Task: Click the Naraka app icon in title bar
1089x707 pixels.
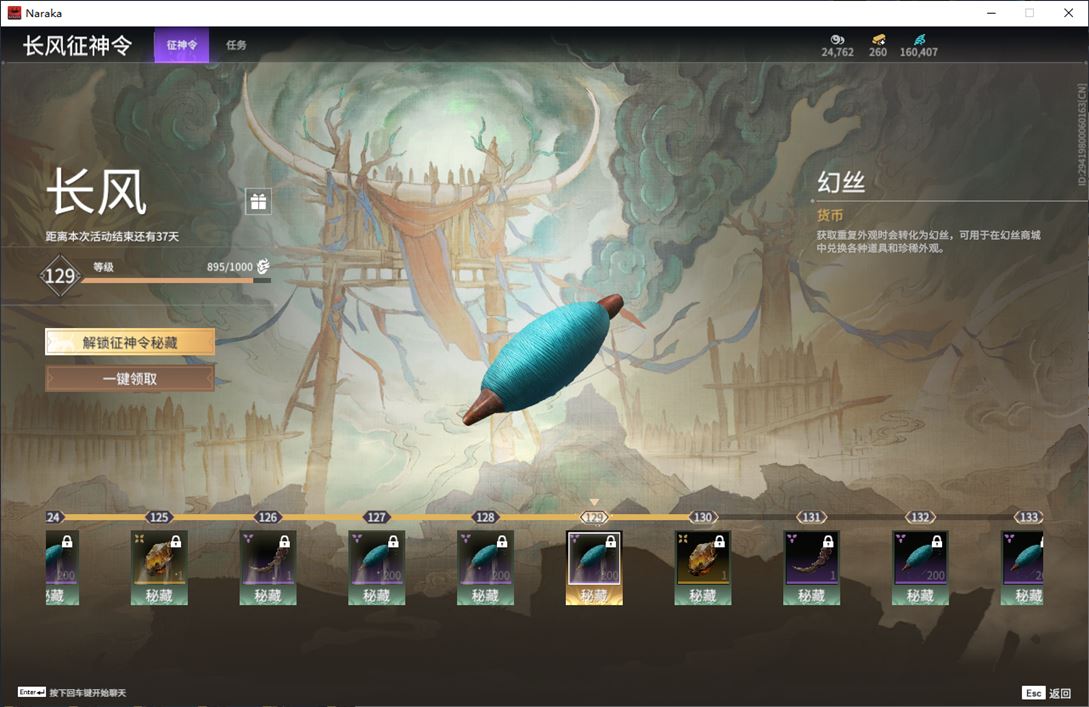Action: pos(14,13)
